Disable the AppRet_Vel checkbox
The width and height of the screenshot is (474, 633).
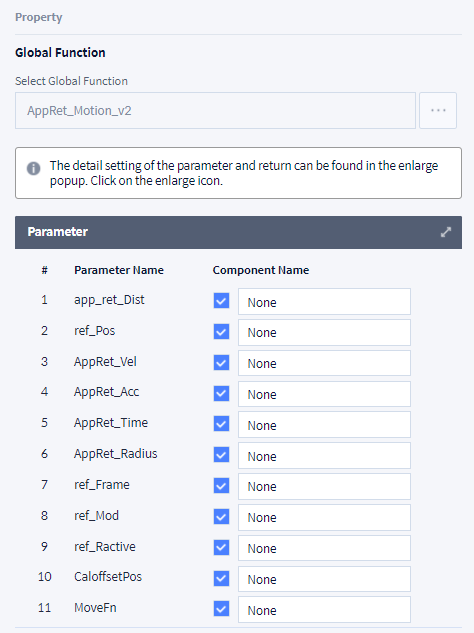(x=221, y=363)
